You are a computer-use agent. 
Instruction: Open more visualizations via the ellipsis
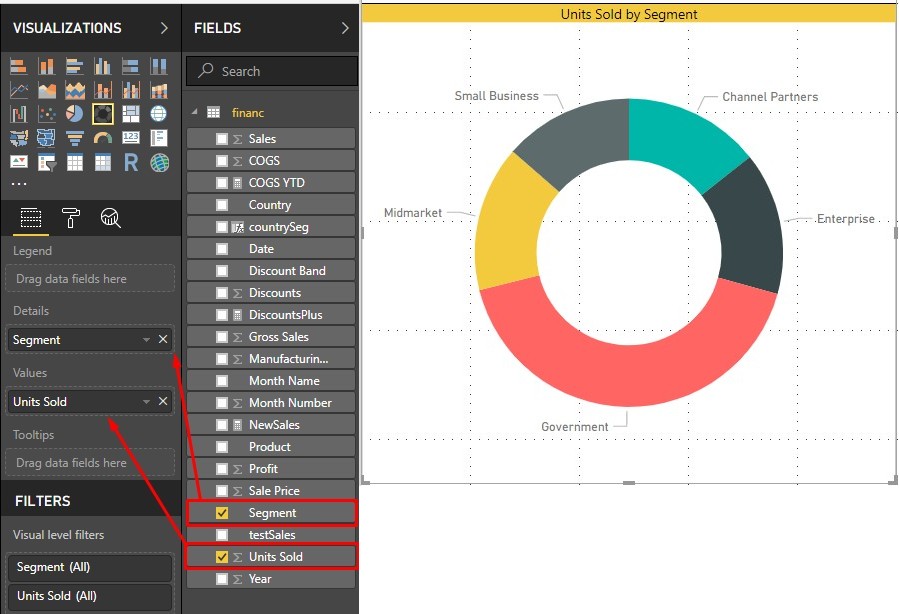point(18,184)
